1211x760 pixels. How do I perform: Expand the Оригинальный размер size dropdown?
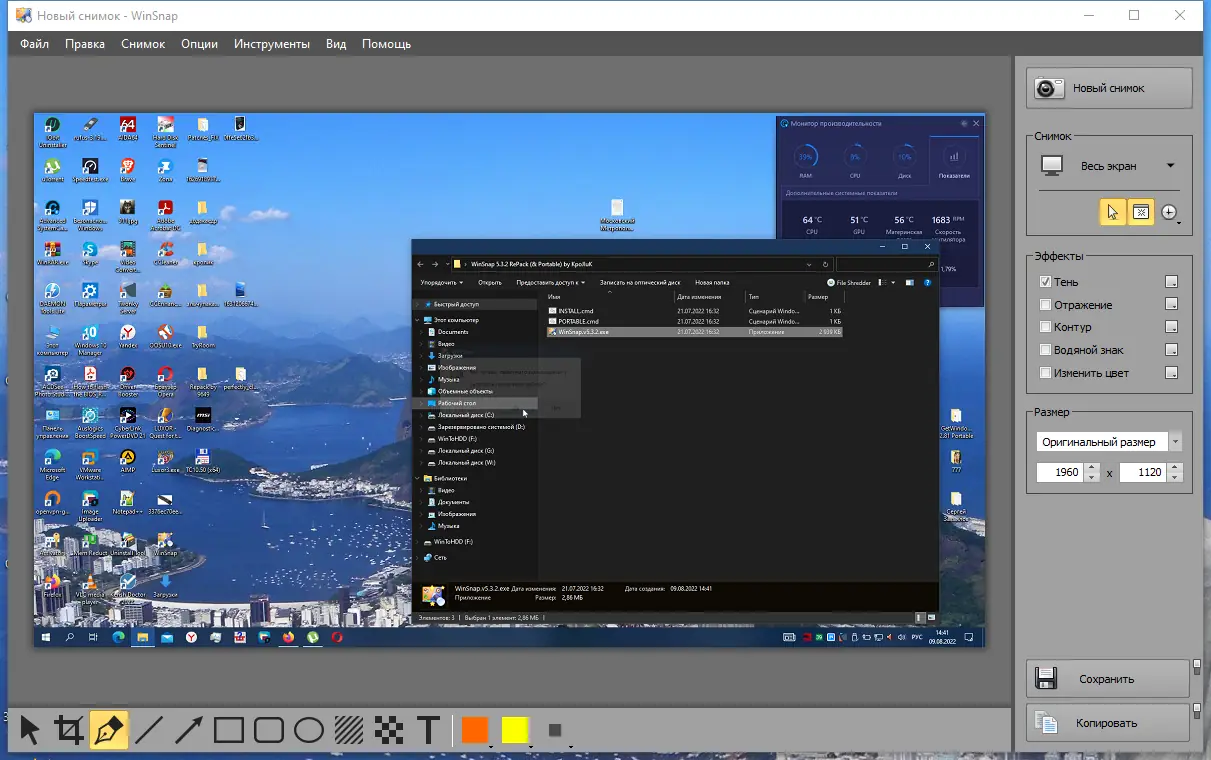click(x=1175, y=442)
